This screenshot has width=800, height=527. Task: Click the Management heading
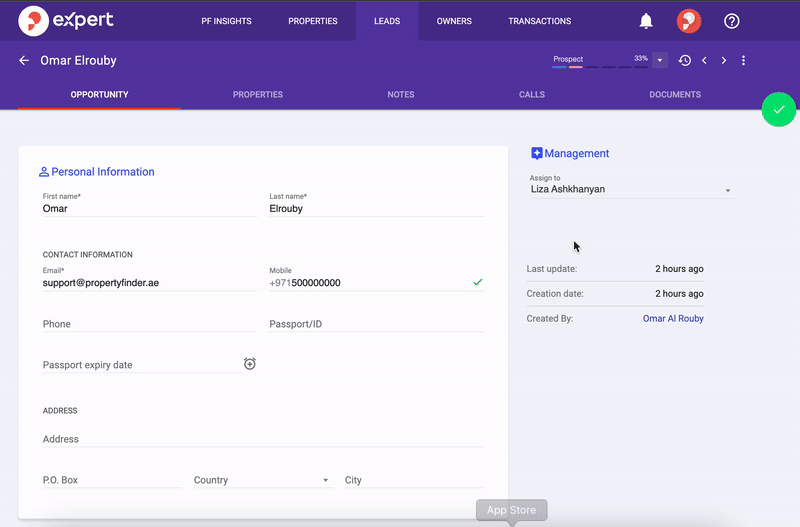tap(577, 154)
